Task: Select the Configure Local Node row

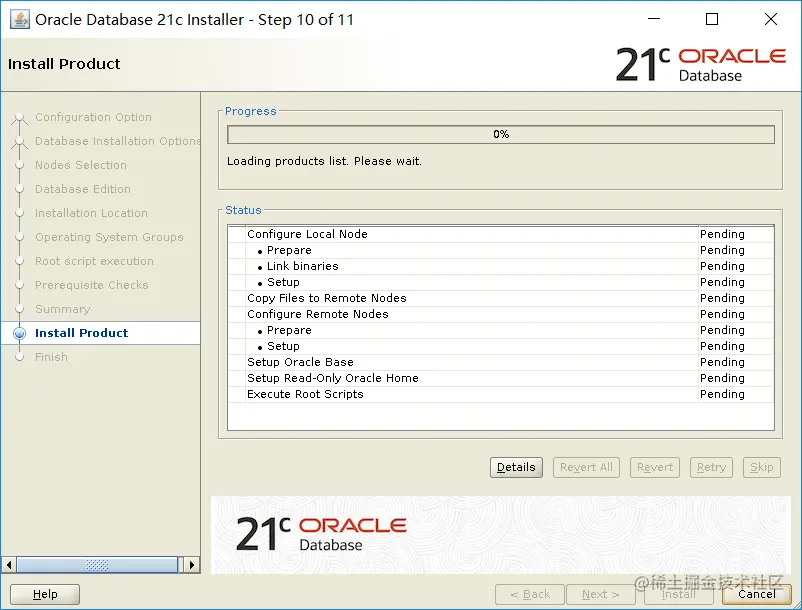Action: [x=501, y=234]
